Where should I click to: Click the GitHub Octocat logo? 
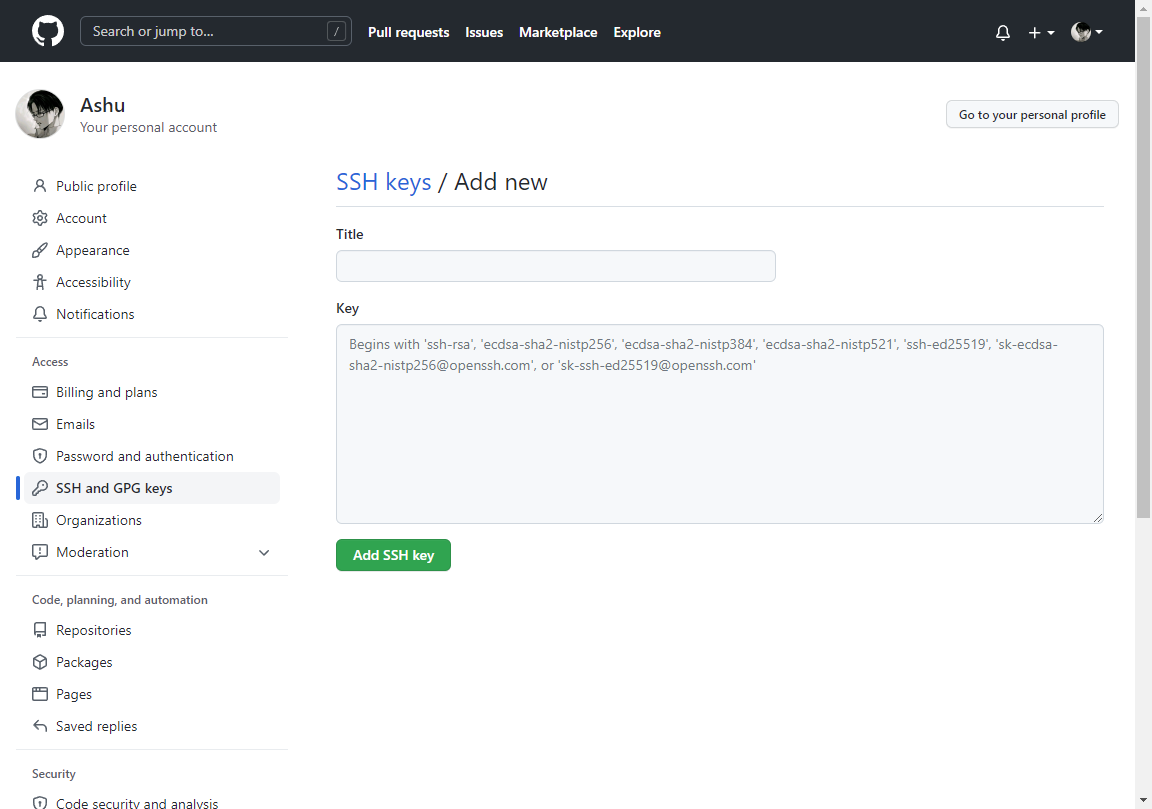click(x=47, y=31)
